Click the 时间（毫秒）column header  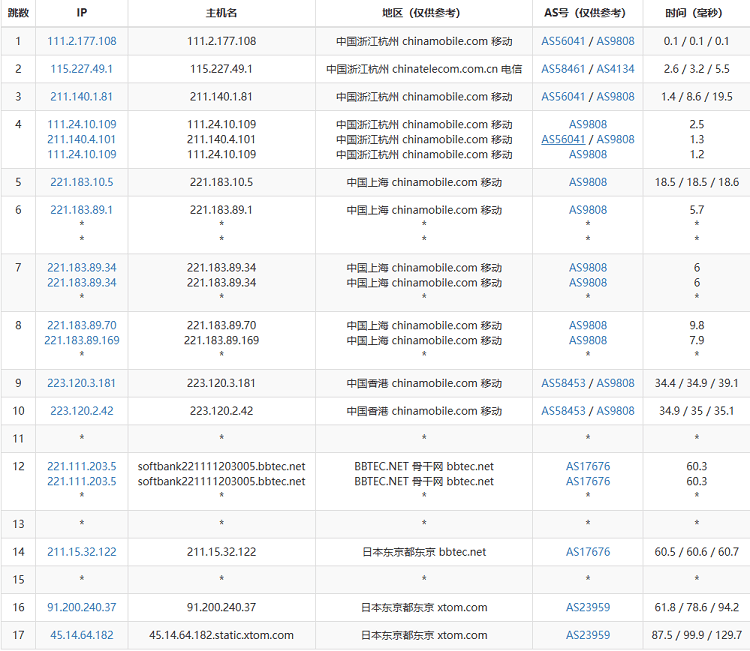696,13
